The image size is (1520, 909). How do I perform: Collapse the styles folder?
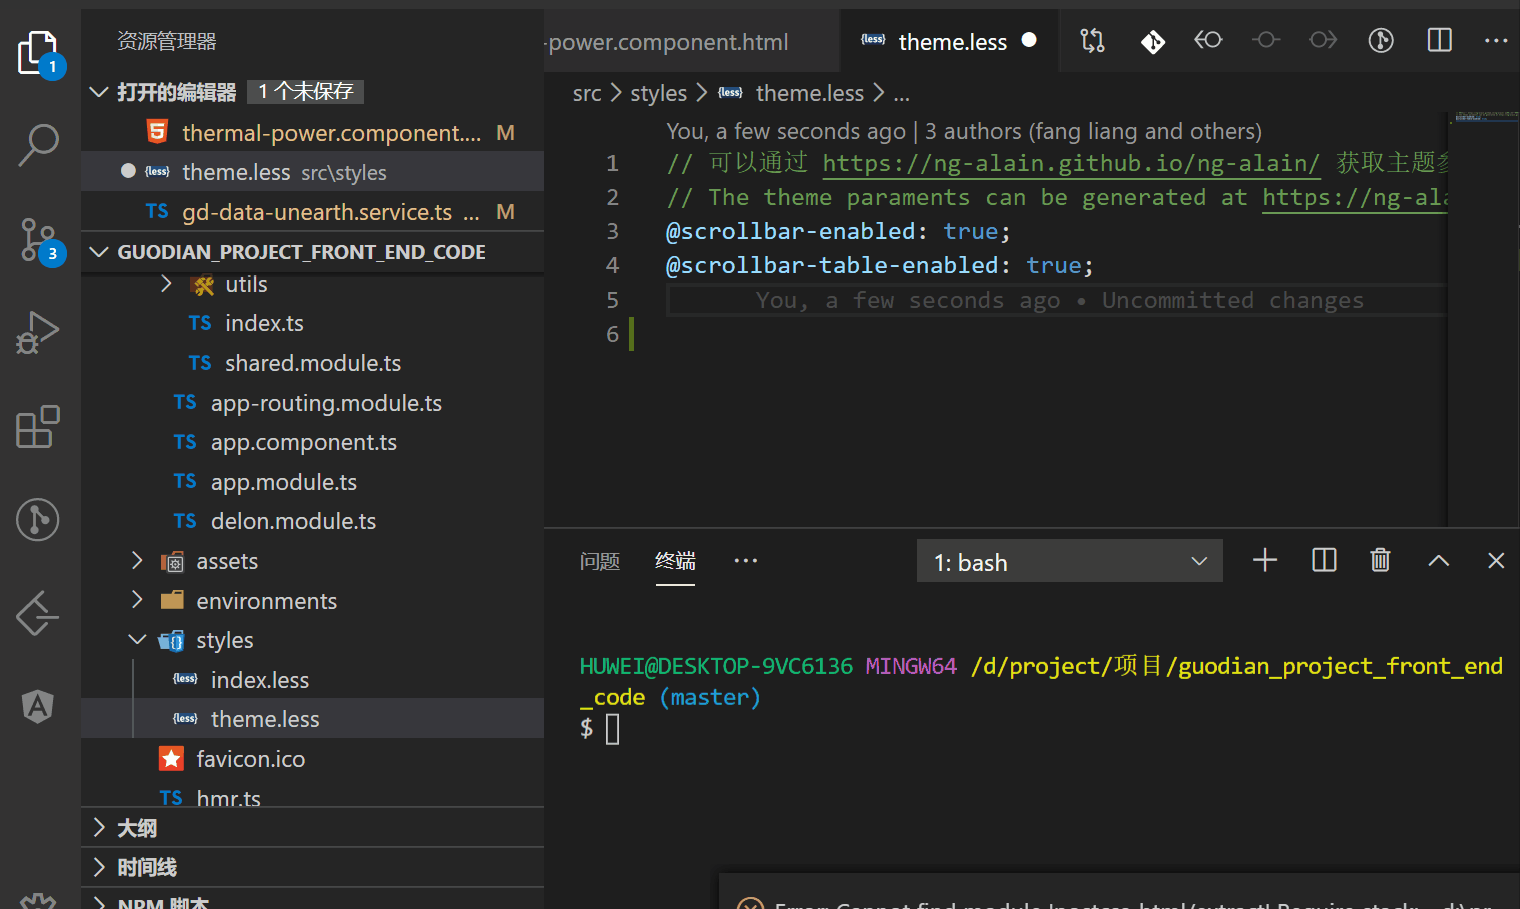(x=137, y=640)
